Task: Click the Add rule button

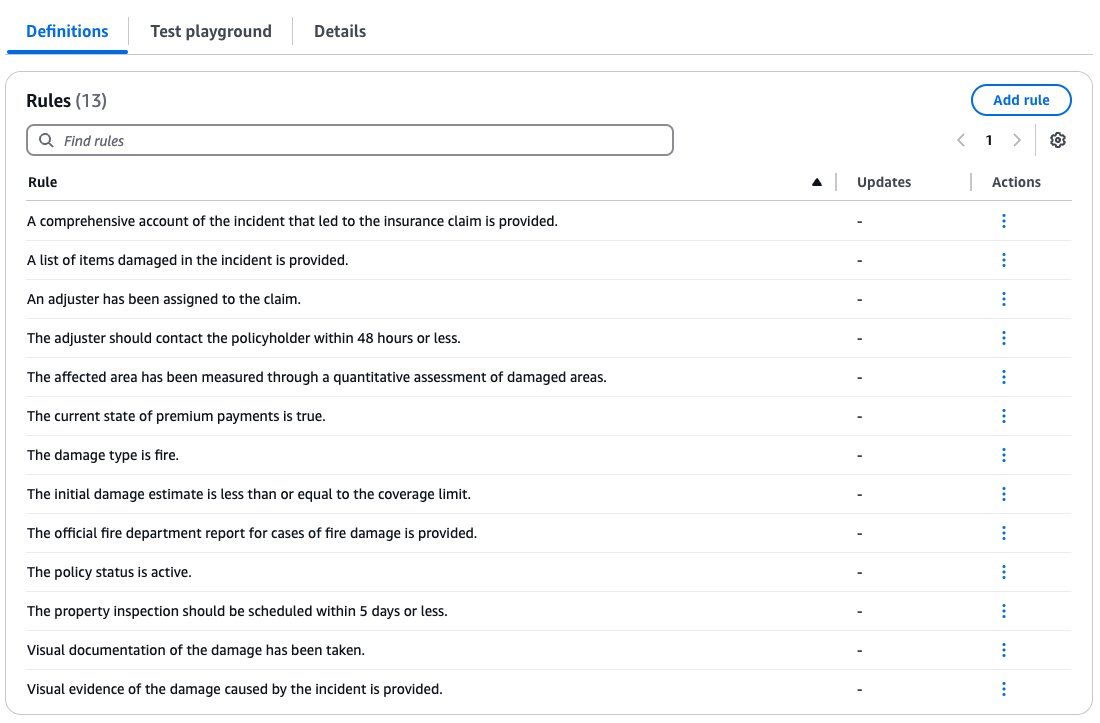Action: [1021, 100]
